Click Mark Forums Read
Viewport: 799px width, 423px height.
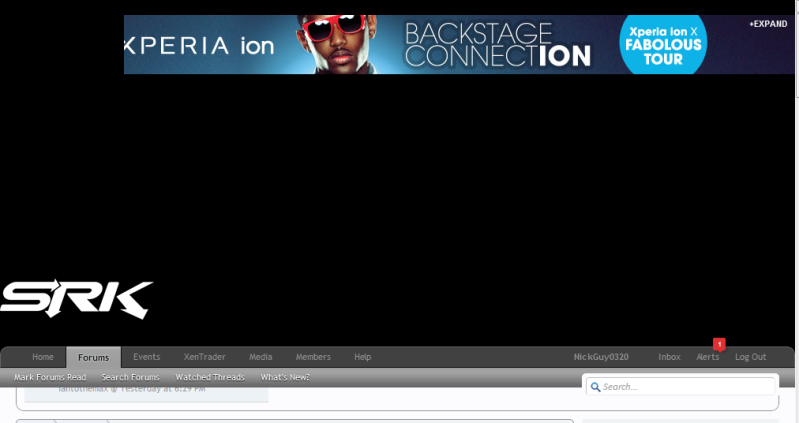click(50, 378)
